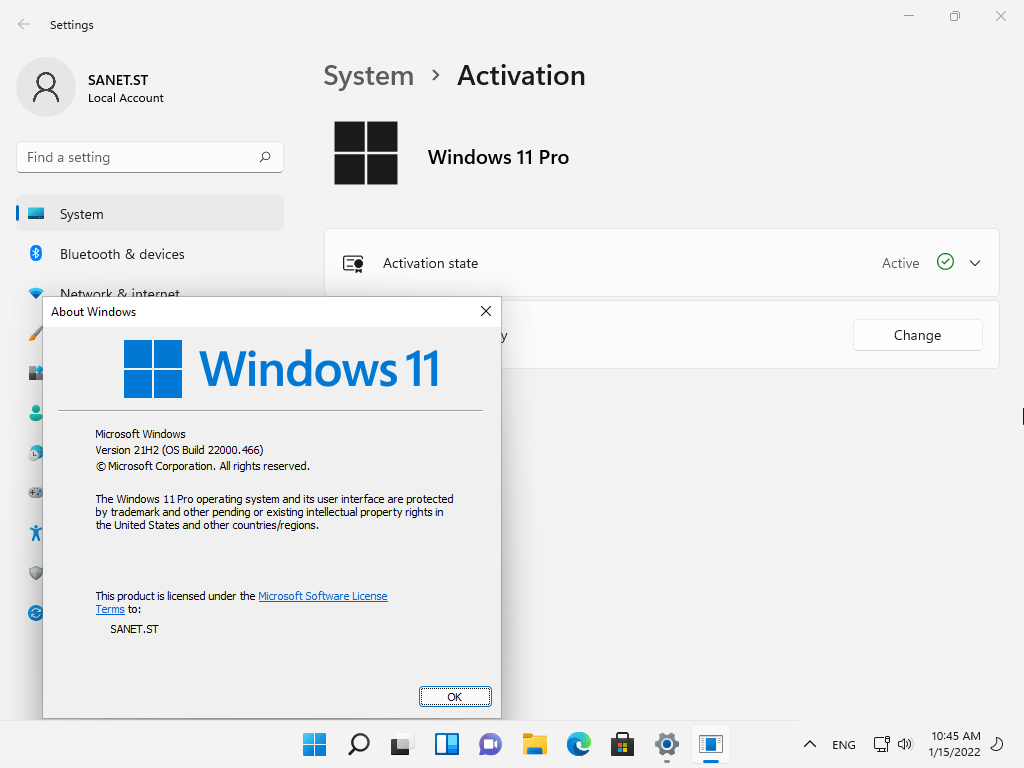Open Microsoft Store from taskbar

click(622, 744)
